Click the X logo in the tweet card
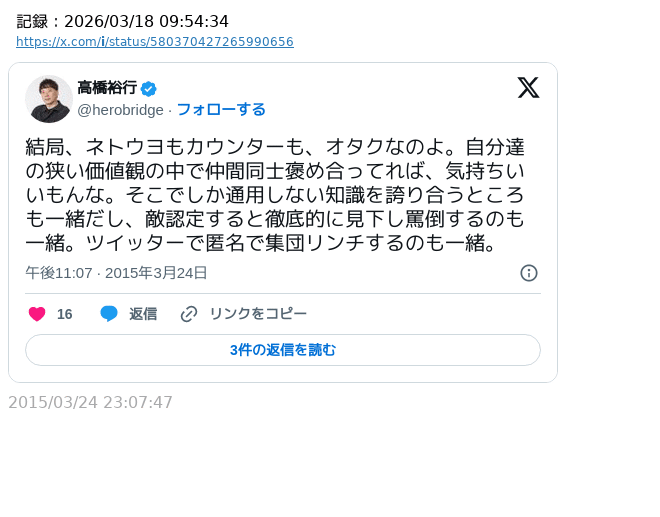This screenshot has width=660, height=517. tap(528, 88)
